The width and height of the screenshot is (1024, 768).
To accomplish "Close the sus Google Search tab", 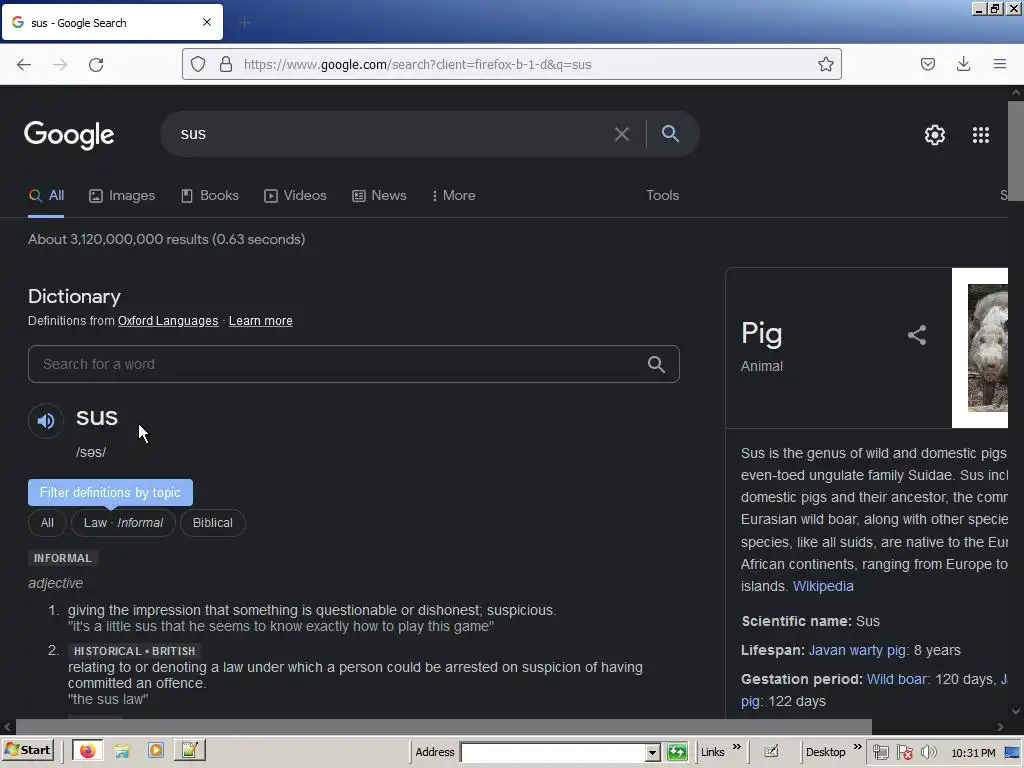I will click(x=207, y=22).
